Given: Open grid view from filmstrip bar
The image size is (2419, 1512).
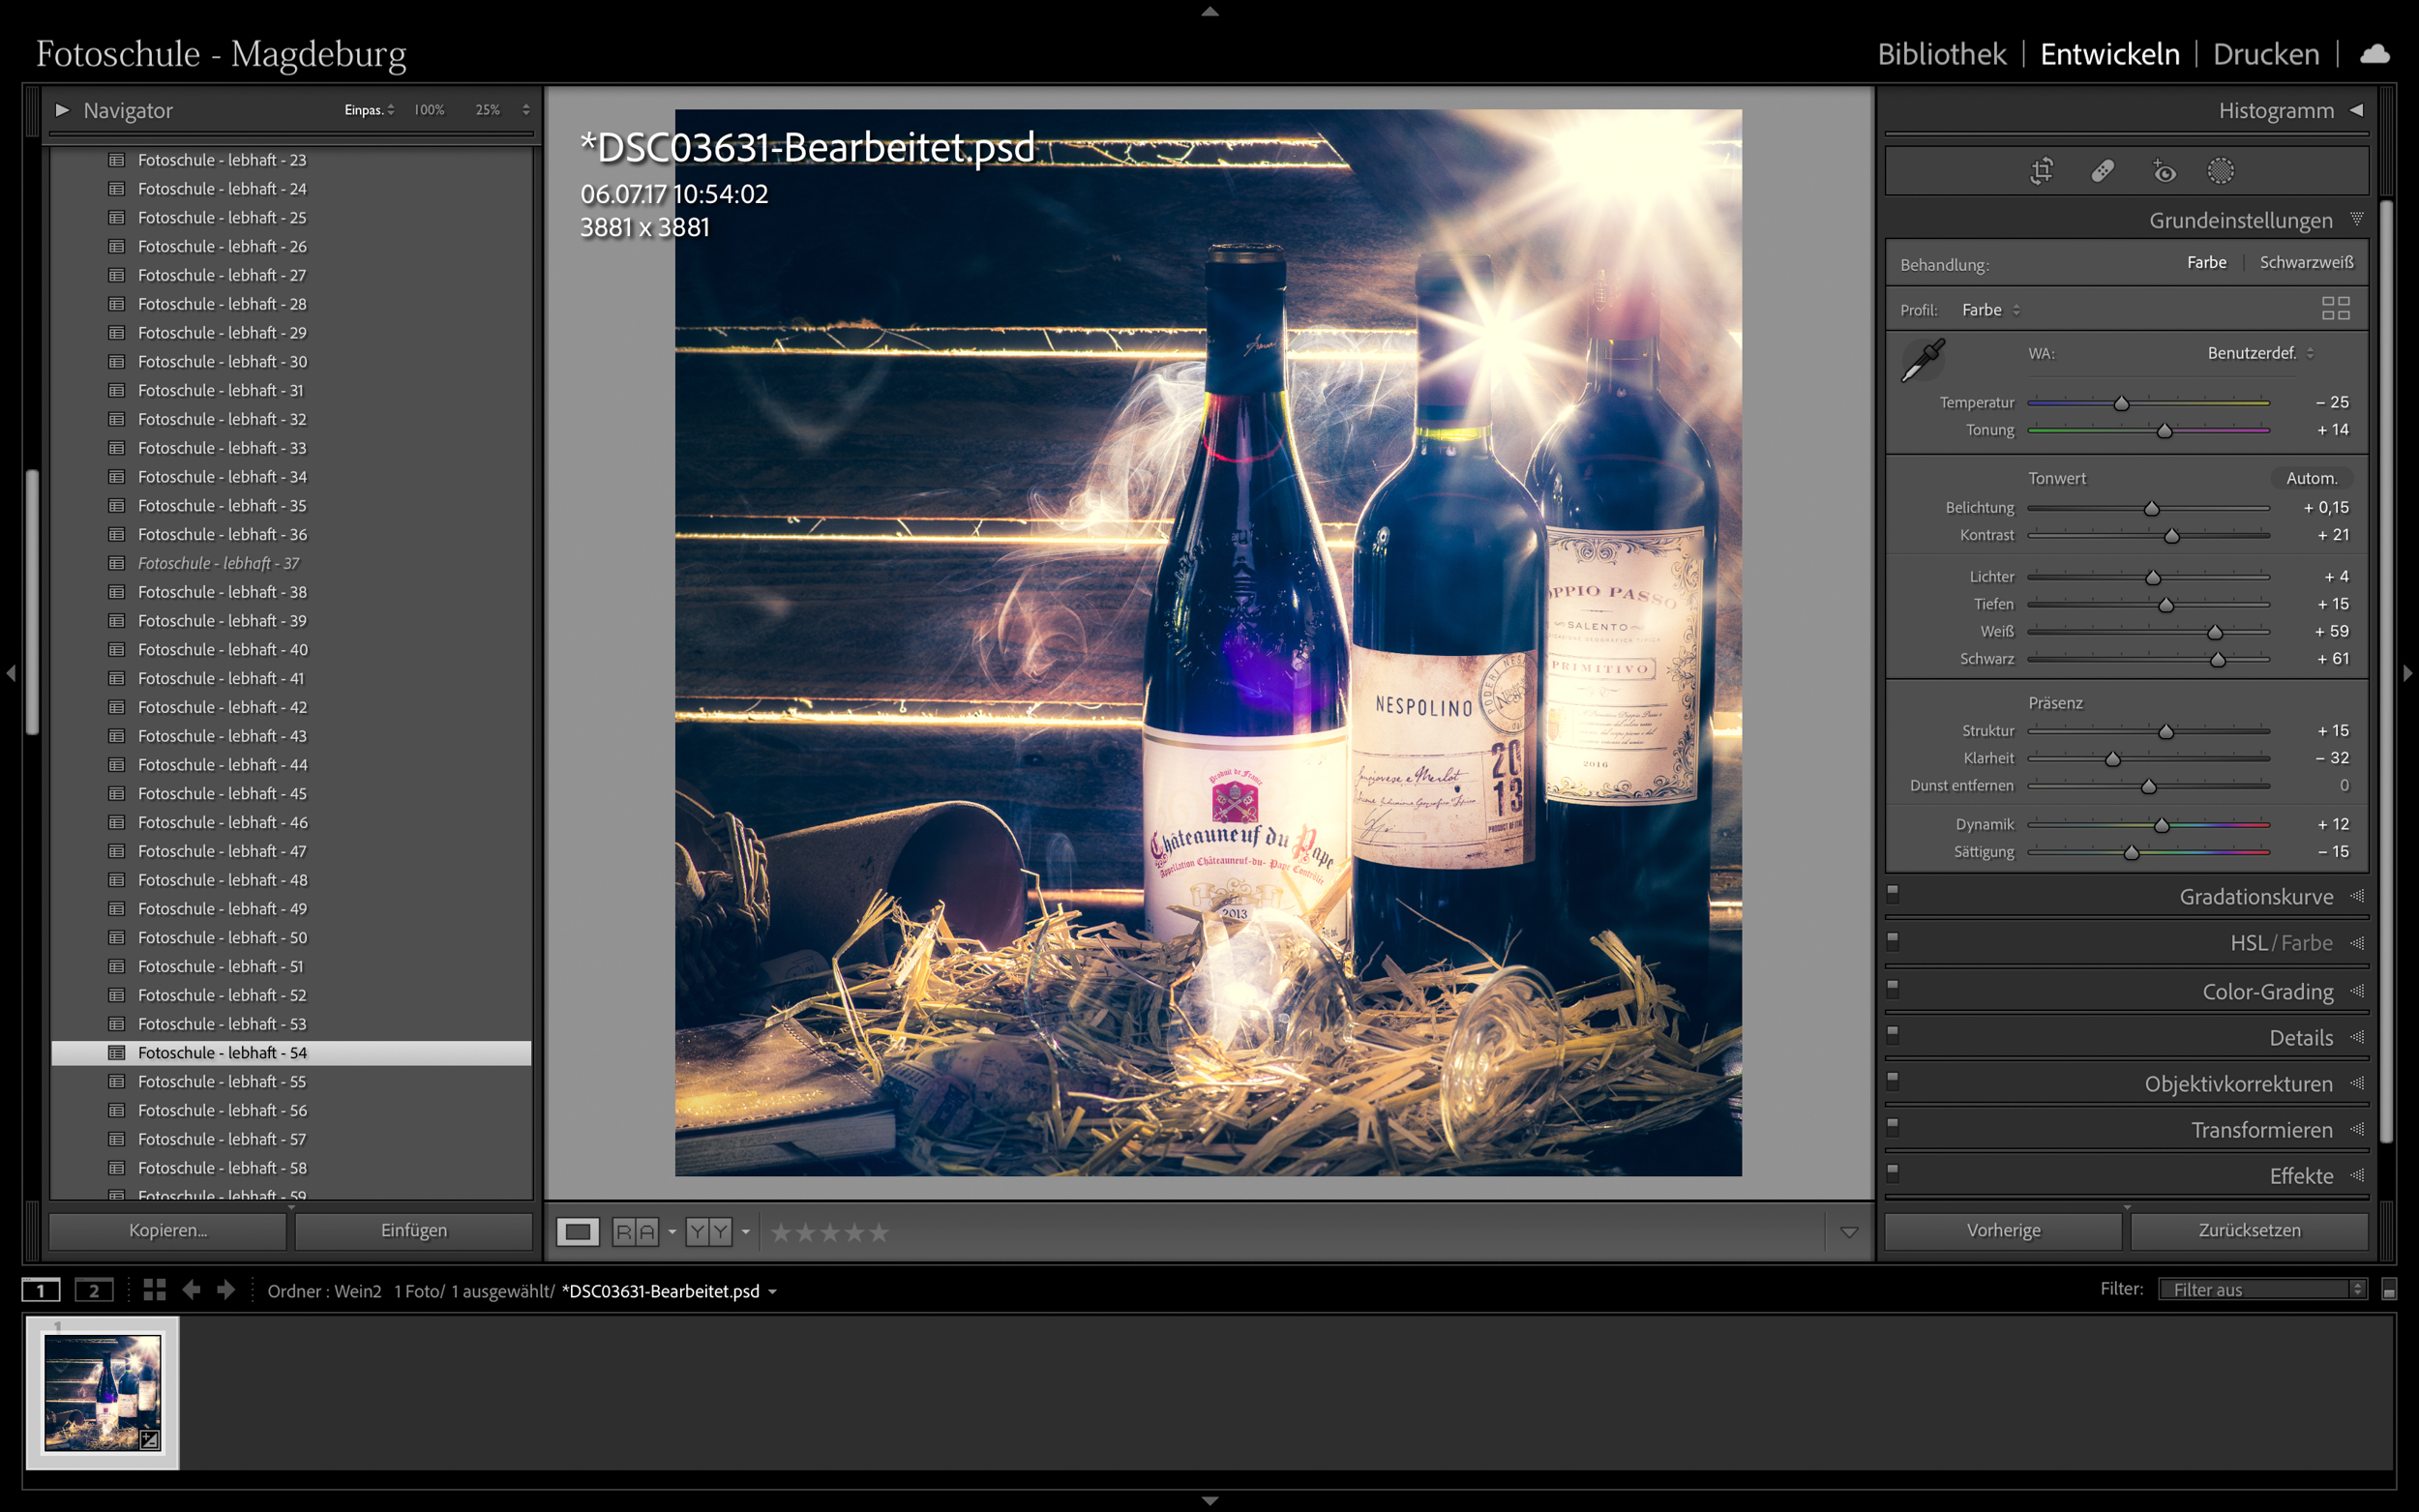Looking at the screenshot, I should [154, 1290].
